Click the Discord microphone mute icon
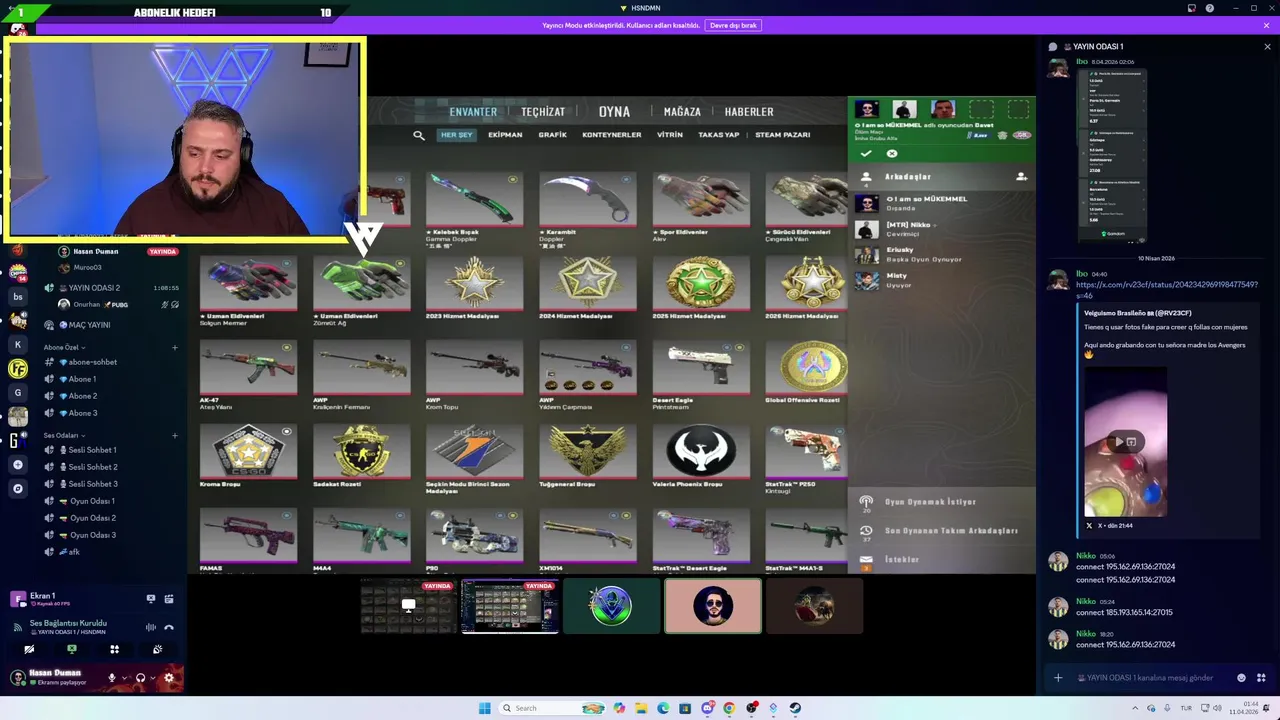Viewport: 1280px width, 720px height. [112, 677]
